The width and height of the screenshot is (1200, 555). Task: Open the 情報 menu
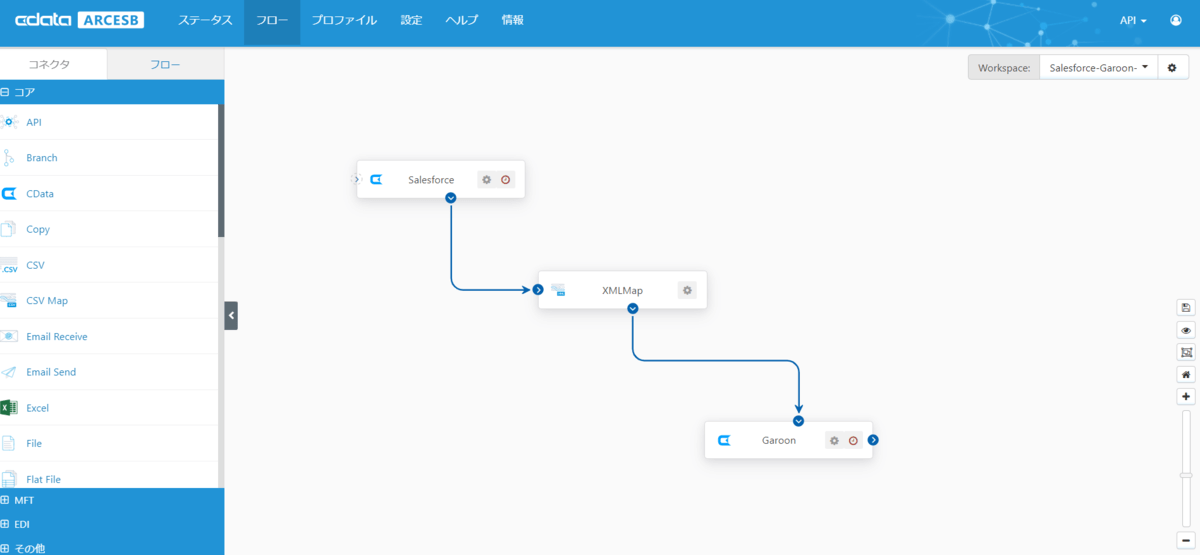[512, 20]
